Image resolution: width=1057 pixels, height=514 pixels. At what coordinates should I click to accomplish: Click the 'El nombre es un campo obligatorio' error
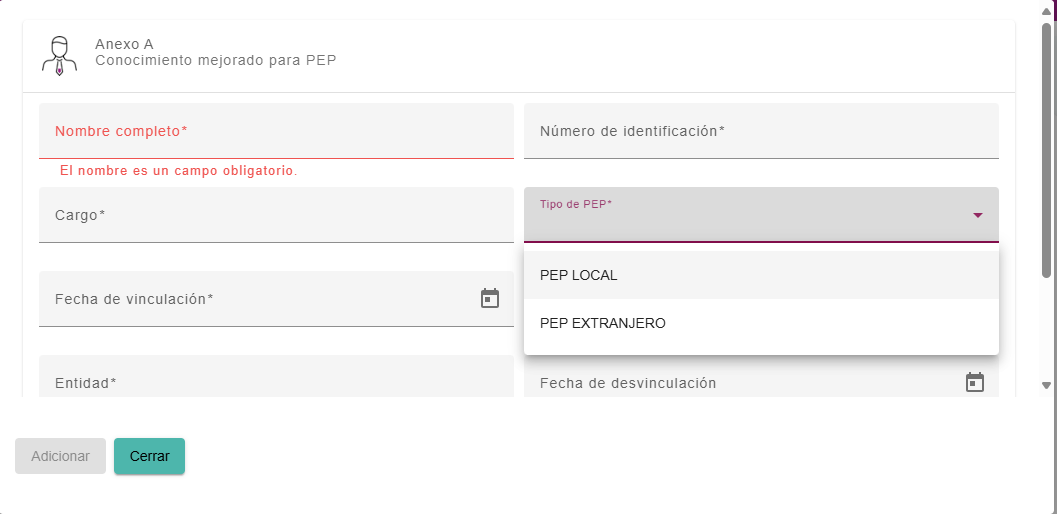click(x=179, y=171)
